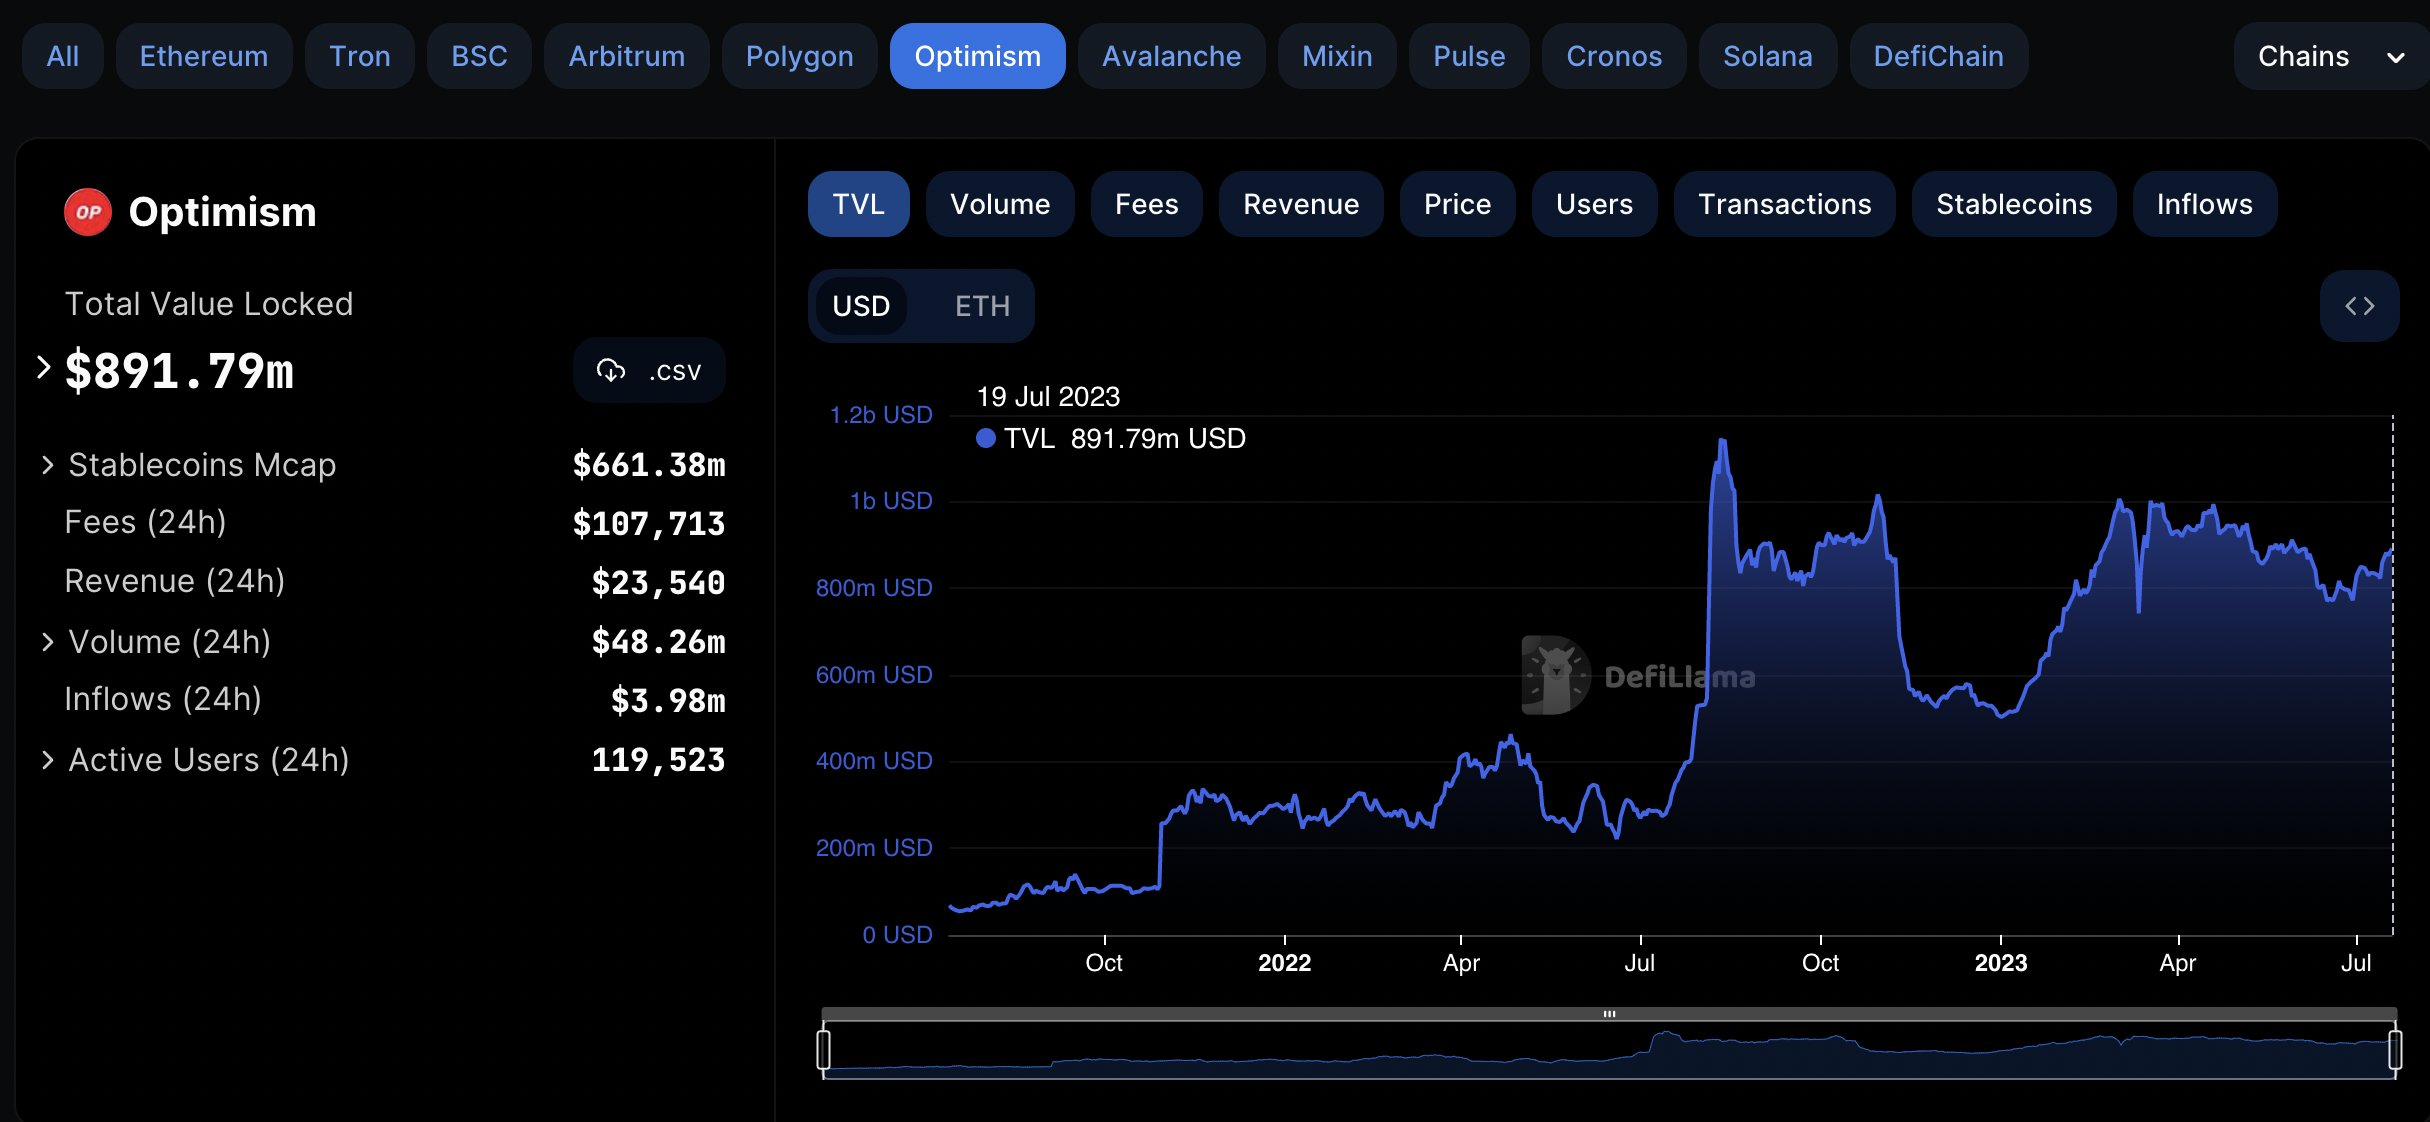Click the $48.26m volume value
Viewport: 2430px width, 1122px height.
point(658,642)
